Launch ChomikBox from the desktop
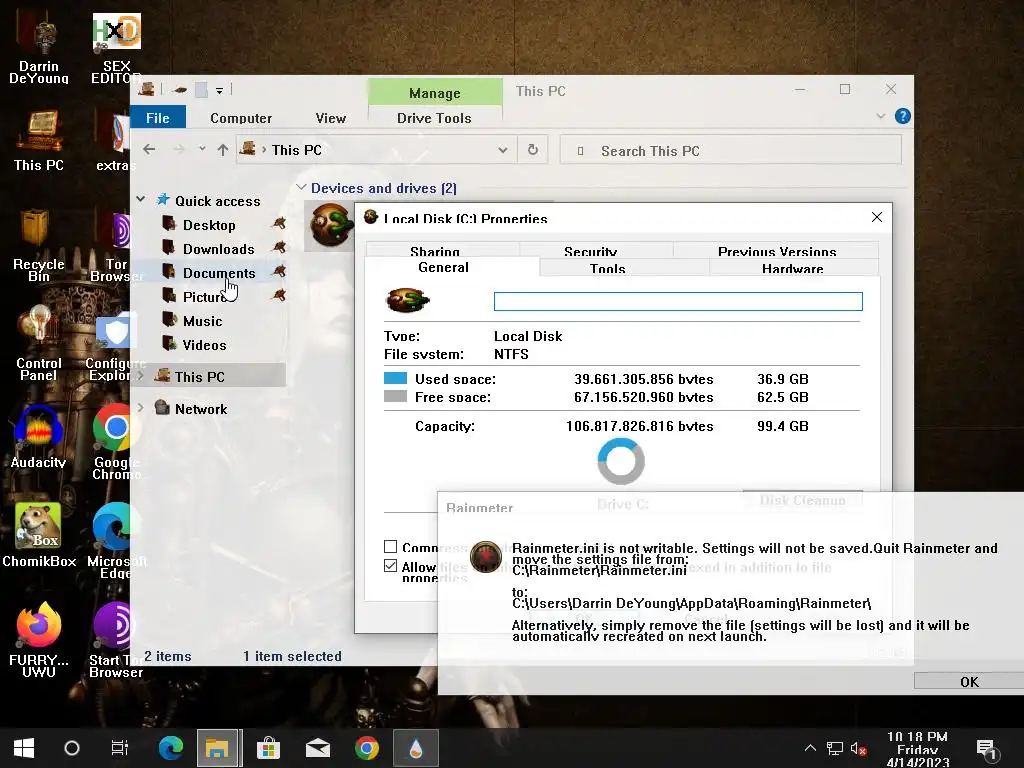Screen dimensions: 1024x768 [x=39, y=536]
